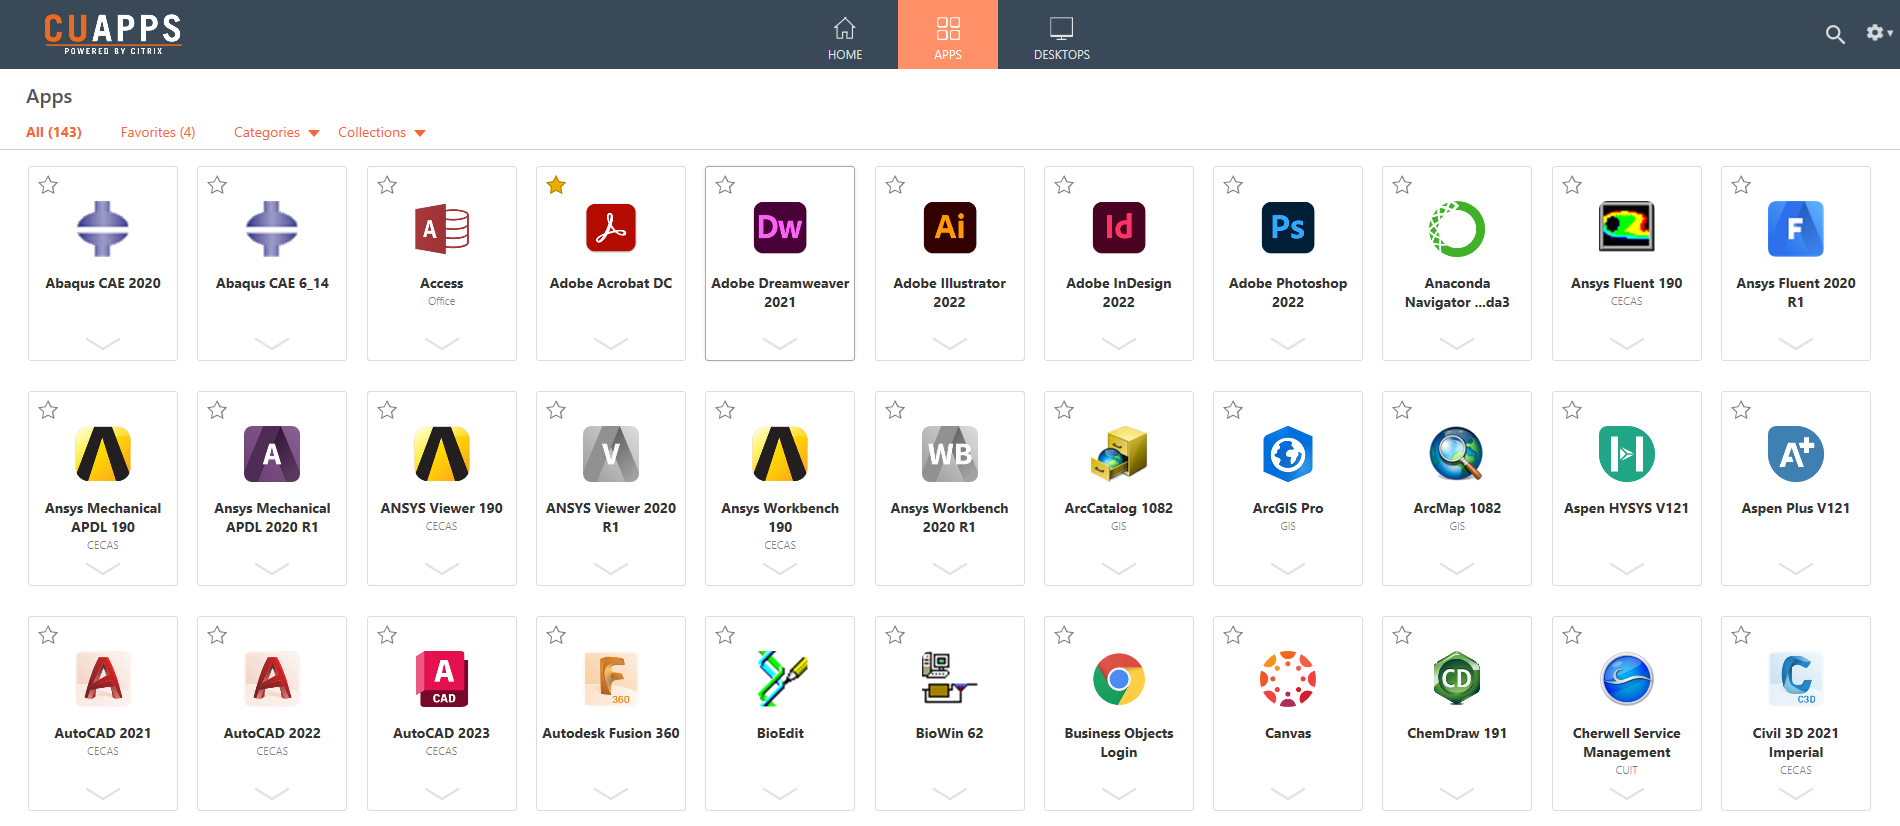
Task: Launch the Aspen HYSYS V121 icon
Action: pyautogui.click(x=1627, y=453)
